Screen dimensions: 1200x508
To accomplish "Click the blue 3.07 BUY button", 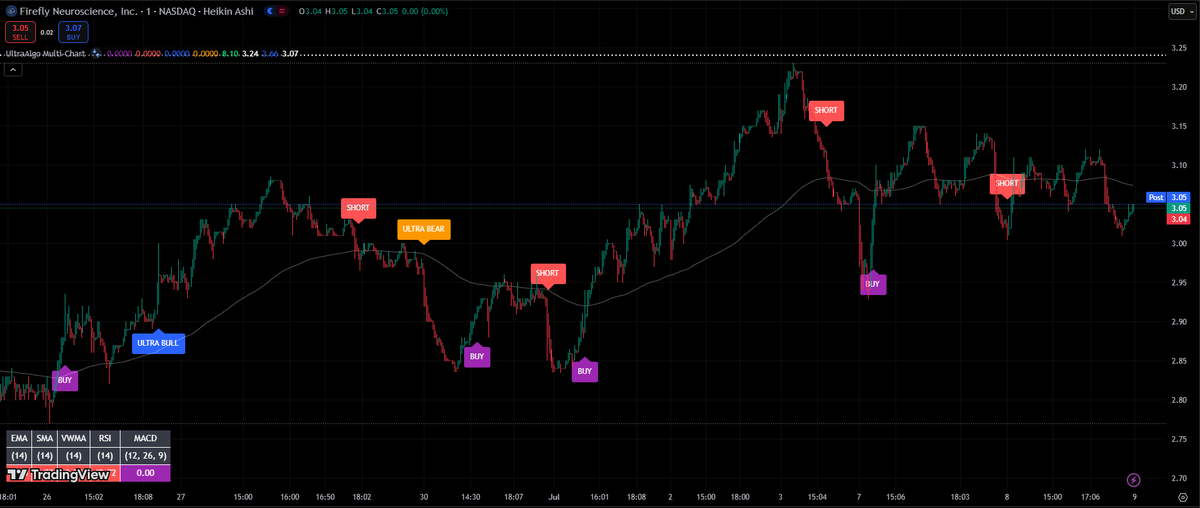I will 73,32.
